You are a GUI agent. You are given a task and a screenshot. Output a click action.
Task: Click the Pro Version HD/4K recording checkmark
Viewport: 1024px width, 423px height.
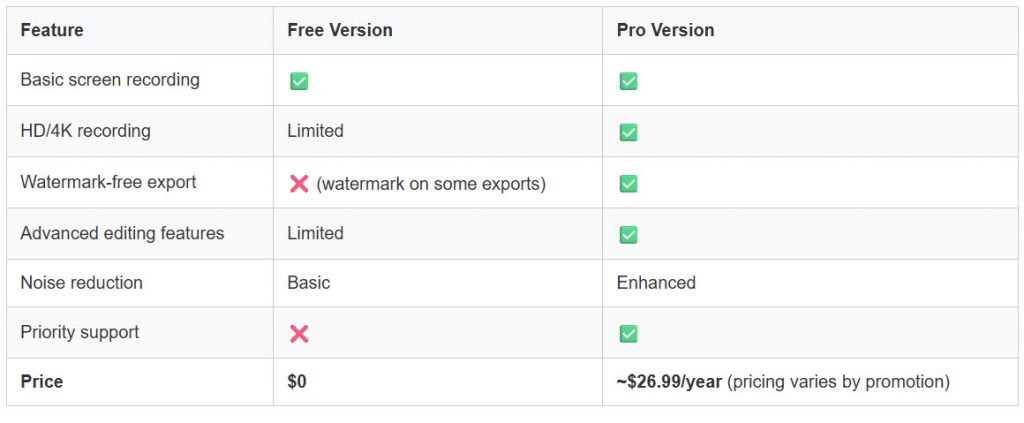click(x=628, y=132)
